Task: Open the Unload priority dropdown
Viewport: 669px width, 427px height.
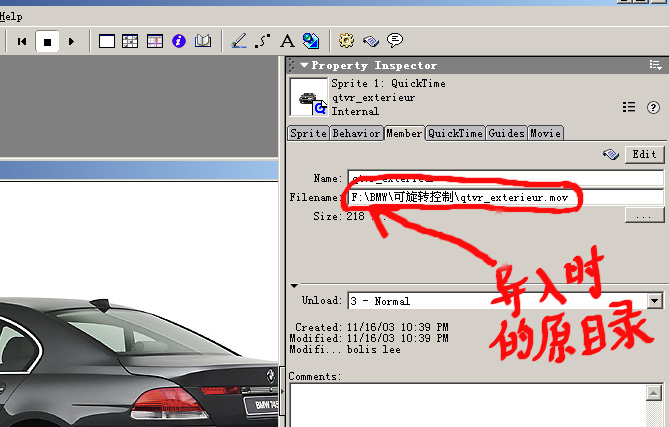Action: point(654,301)
